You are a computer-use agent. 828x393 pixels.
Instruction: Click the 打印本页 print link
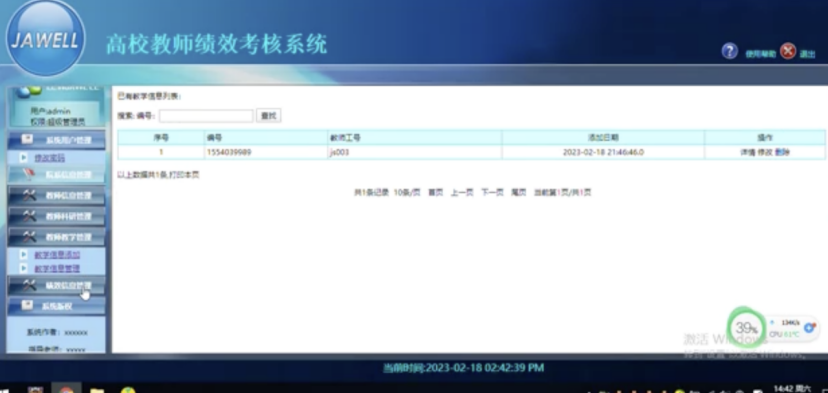pyautogui.click(x=184, y=175)
